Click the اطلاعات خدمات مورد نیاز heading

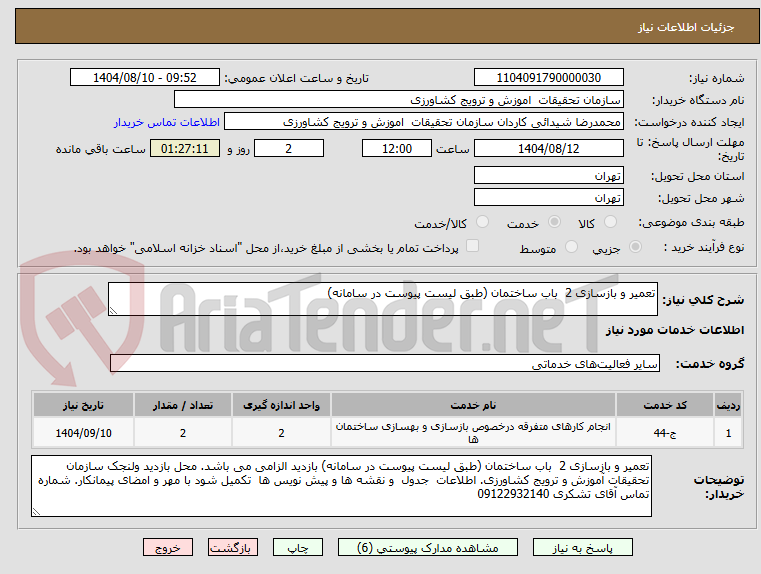675,330
